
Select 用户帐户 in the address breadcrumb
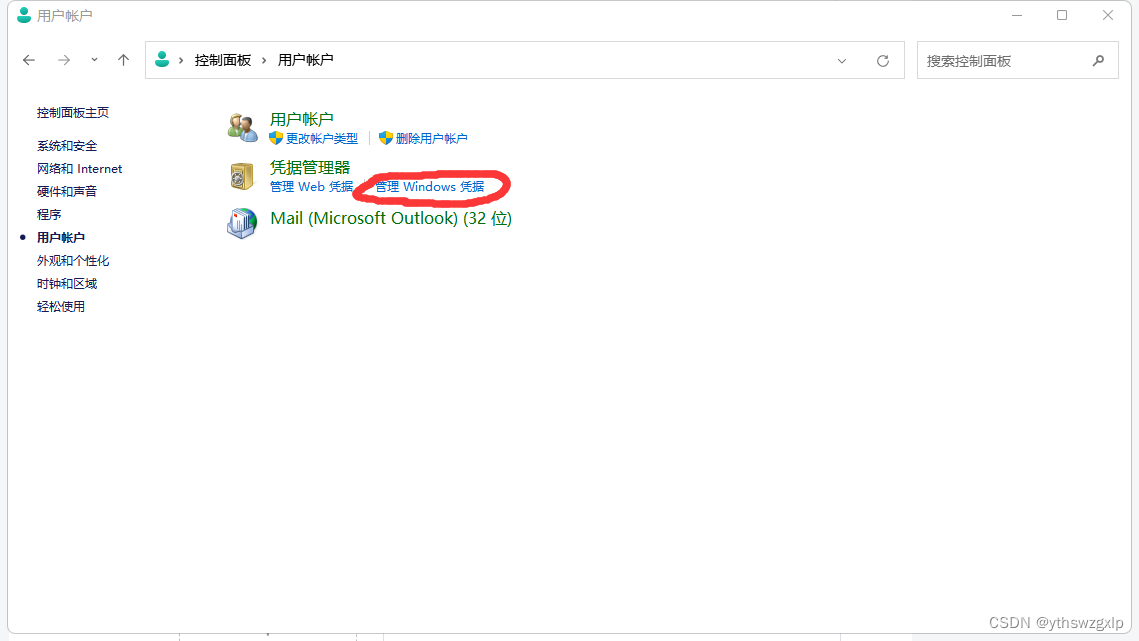[x=306, y=60]
